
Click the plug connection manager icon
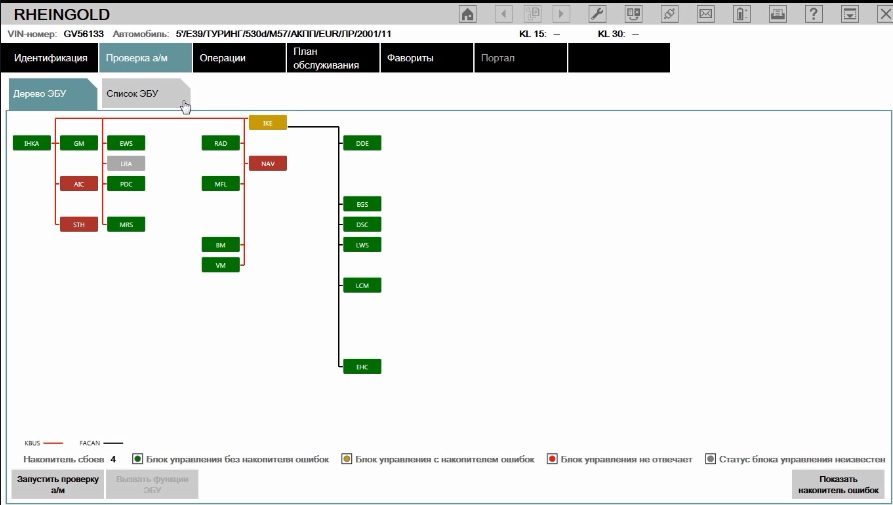tap(669, 14)
